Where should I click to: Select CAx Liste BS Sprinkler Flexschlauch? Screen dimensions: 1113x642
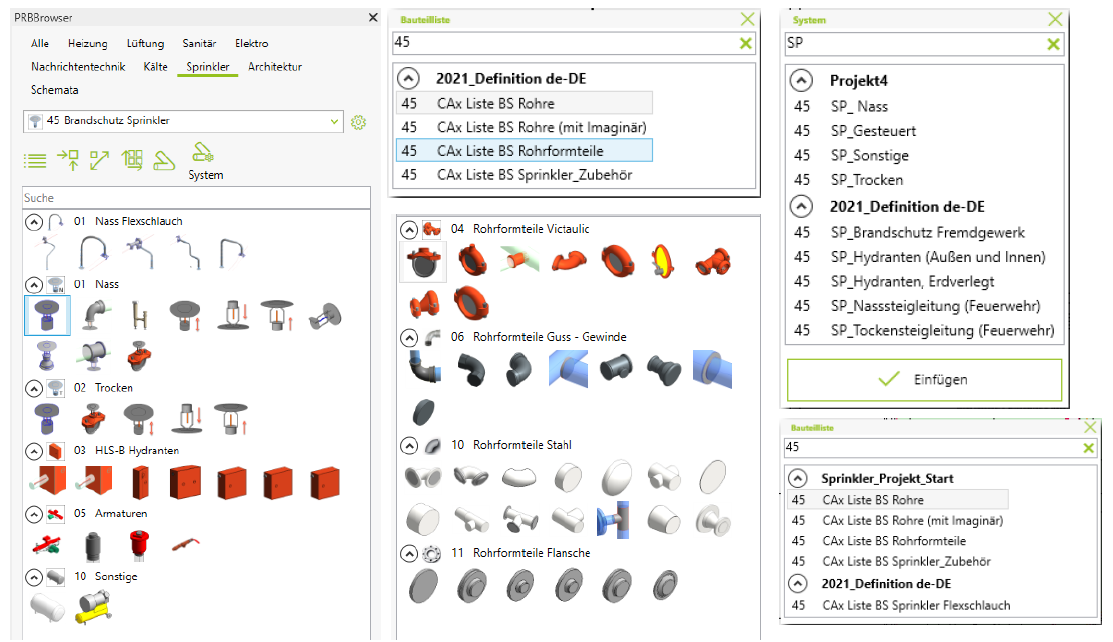(x=916, y=606)
